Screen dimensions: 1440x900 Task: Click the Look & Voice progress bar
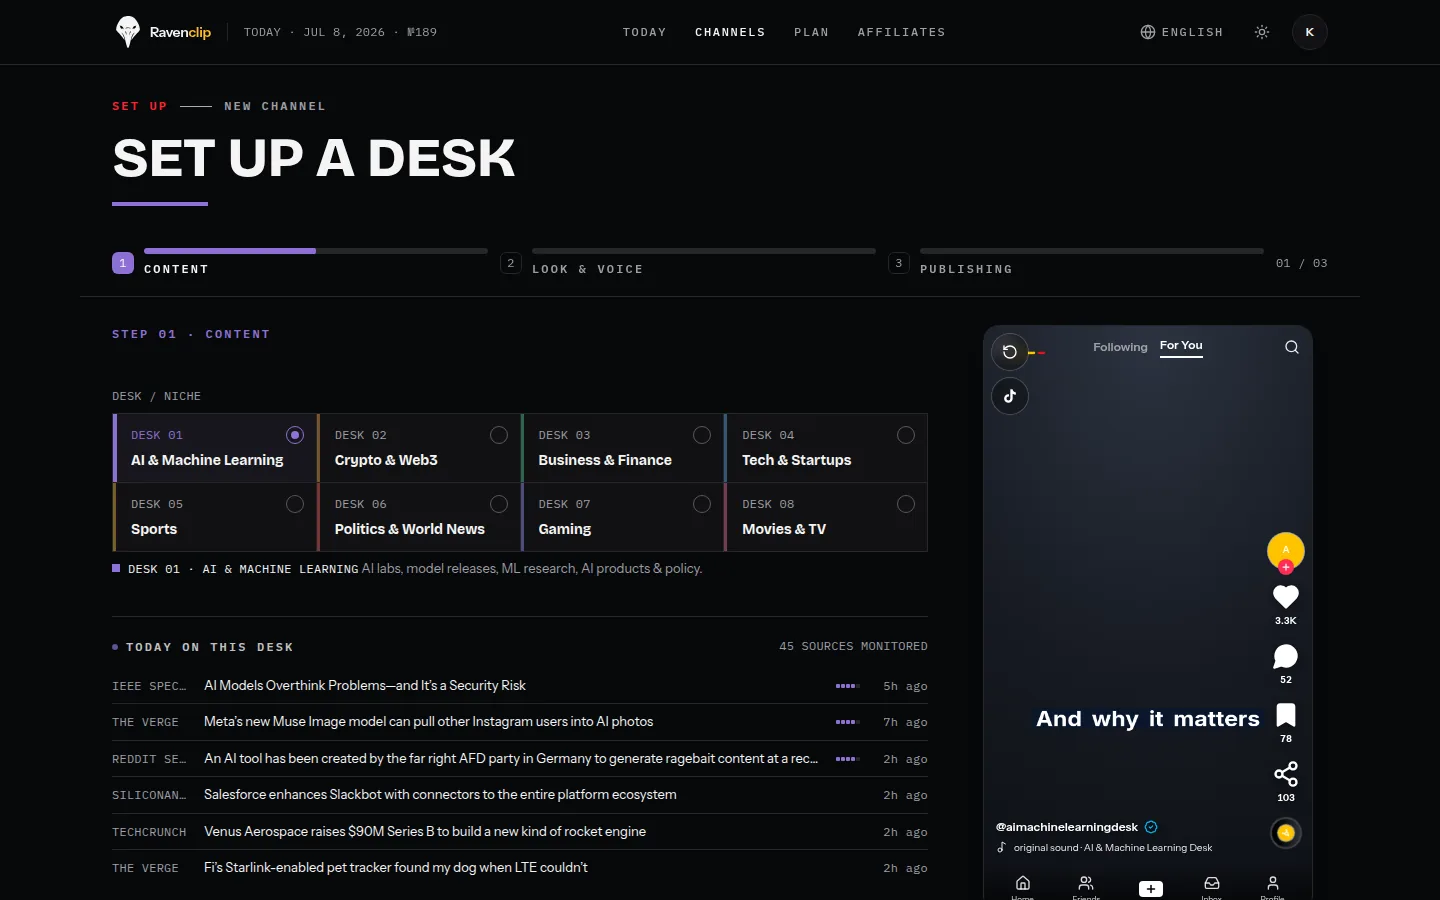tap(704, 251)
